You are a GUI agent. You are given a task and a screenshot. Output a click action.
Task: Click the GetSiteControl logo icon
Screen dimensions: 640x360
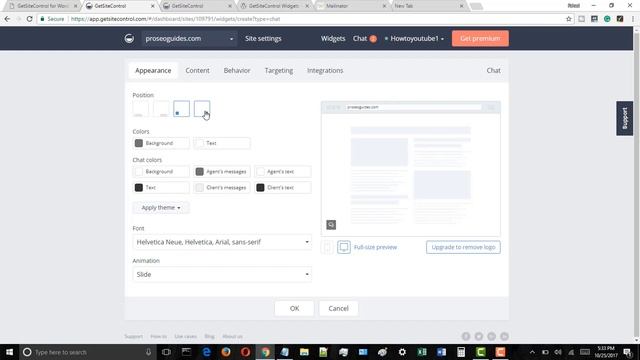coord(129,38)
